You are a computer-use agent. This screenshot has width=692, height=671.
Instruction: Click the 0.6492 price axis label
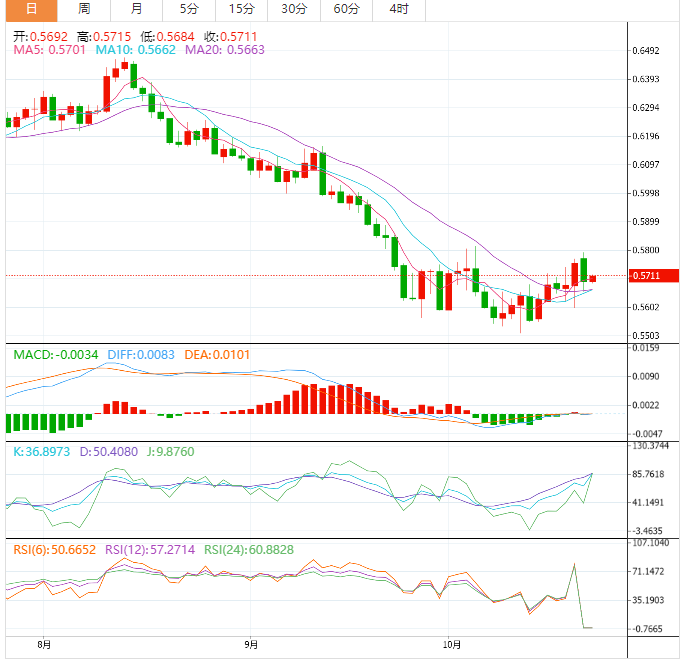[646, 51]
